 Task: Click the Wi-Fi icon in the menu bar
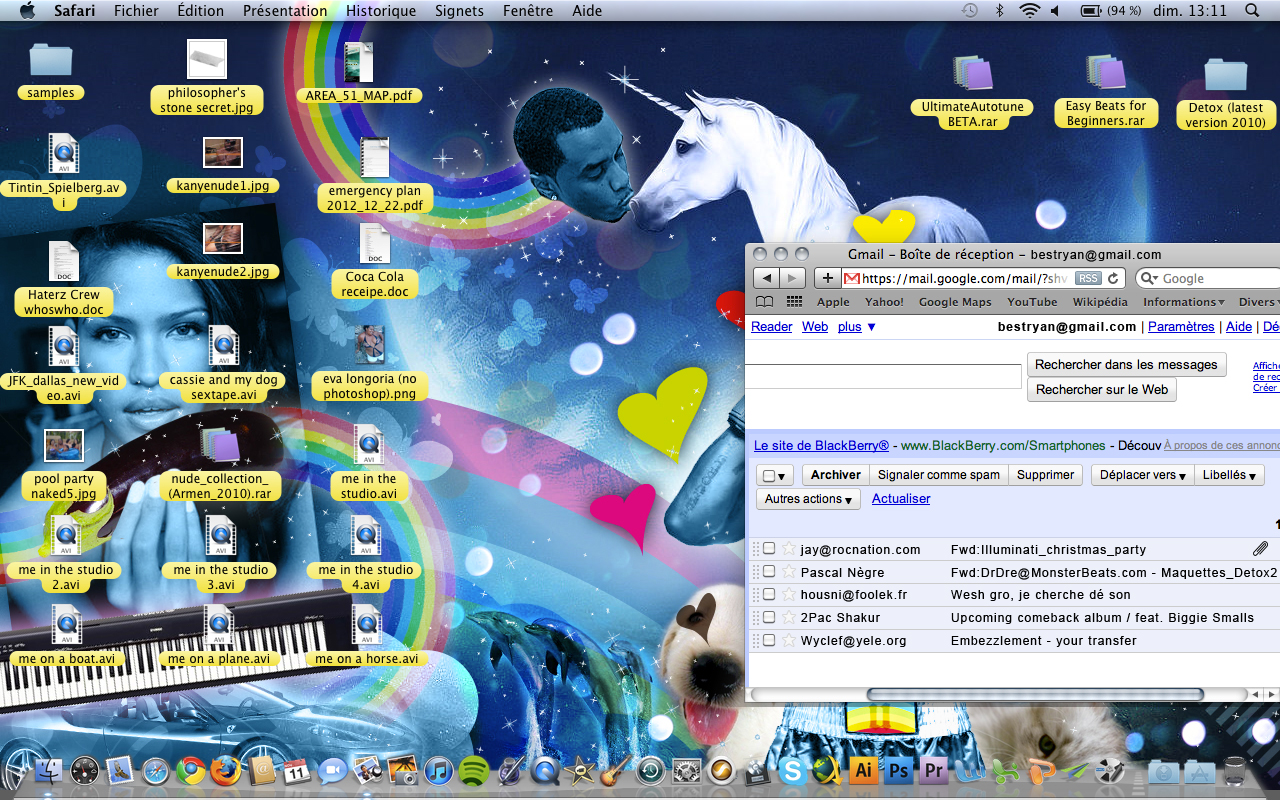click(1029, 11)
